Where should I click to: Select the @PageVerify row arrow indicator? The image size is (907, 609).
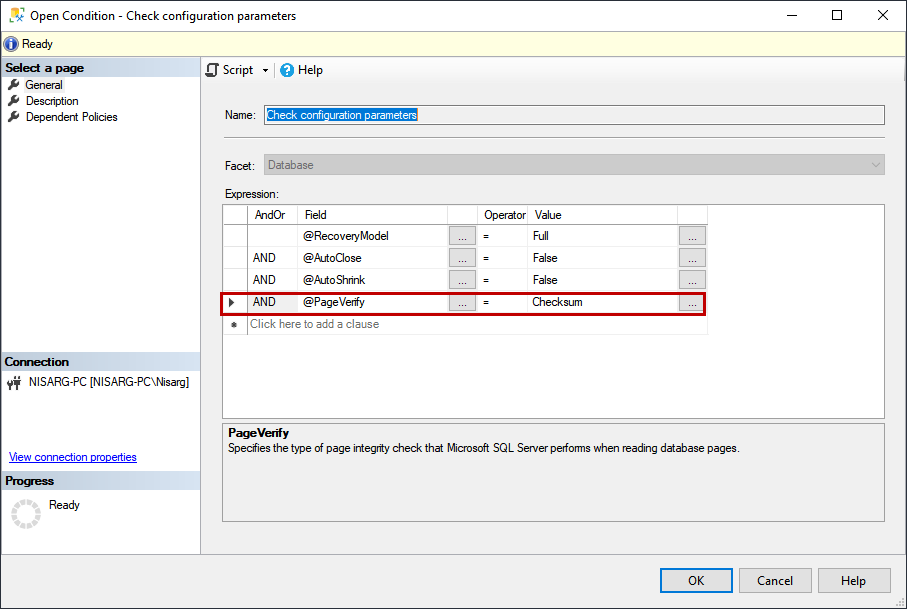(x=233, y=302)
